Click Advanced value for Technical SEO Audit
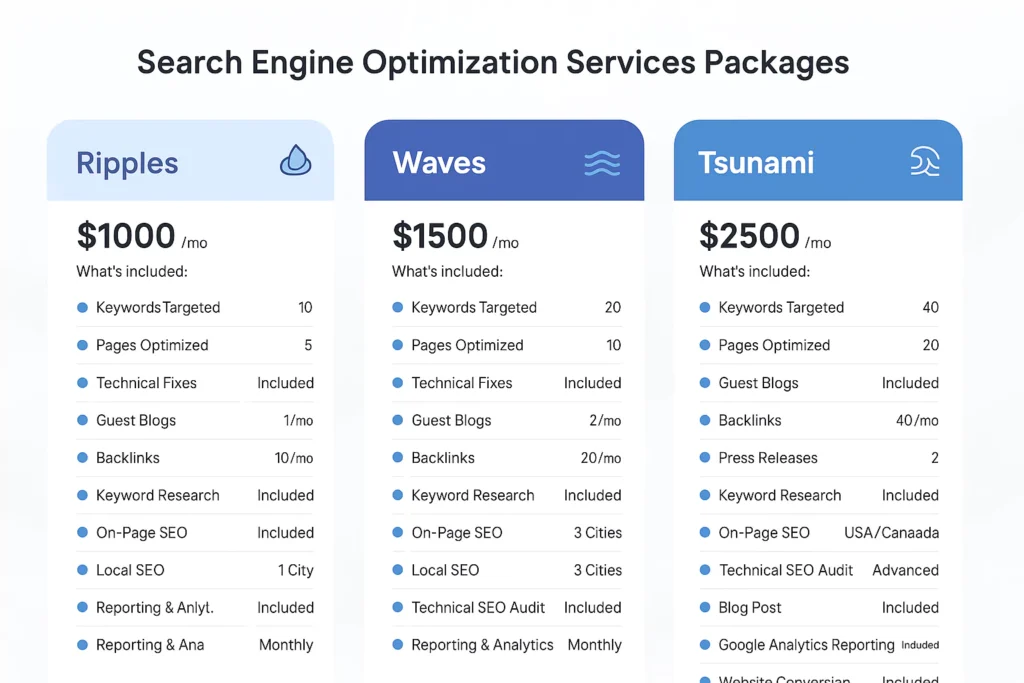Image resolution: width=1024 pixels, height=683 pixels. [906, 571]
